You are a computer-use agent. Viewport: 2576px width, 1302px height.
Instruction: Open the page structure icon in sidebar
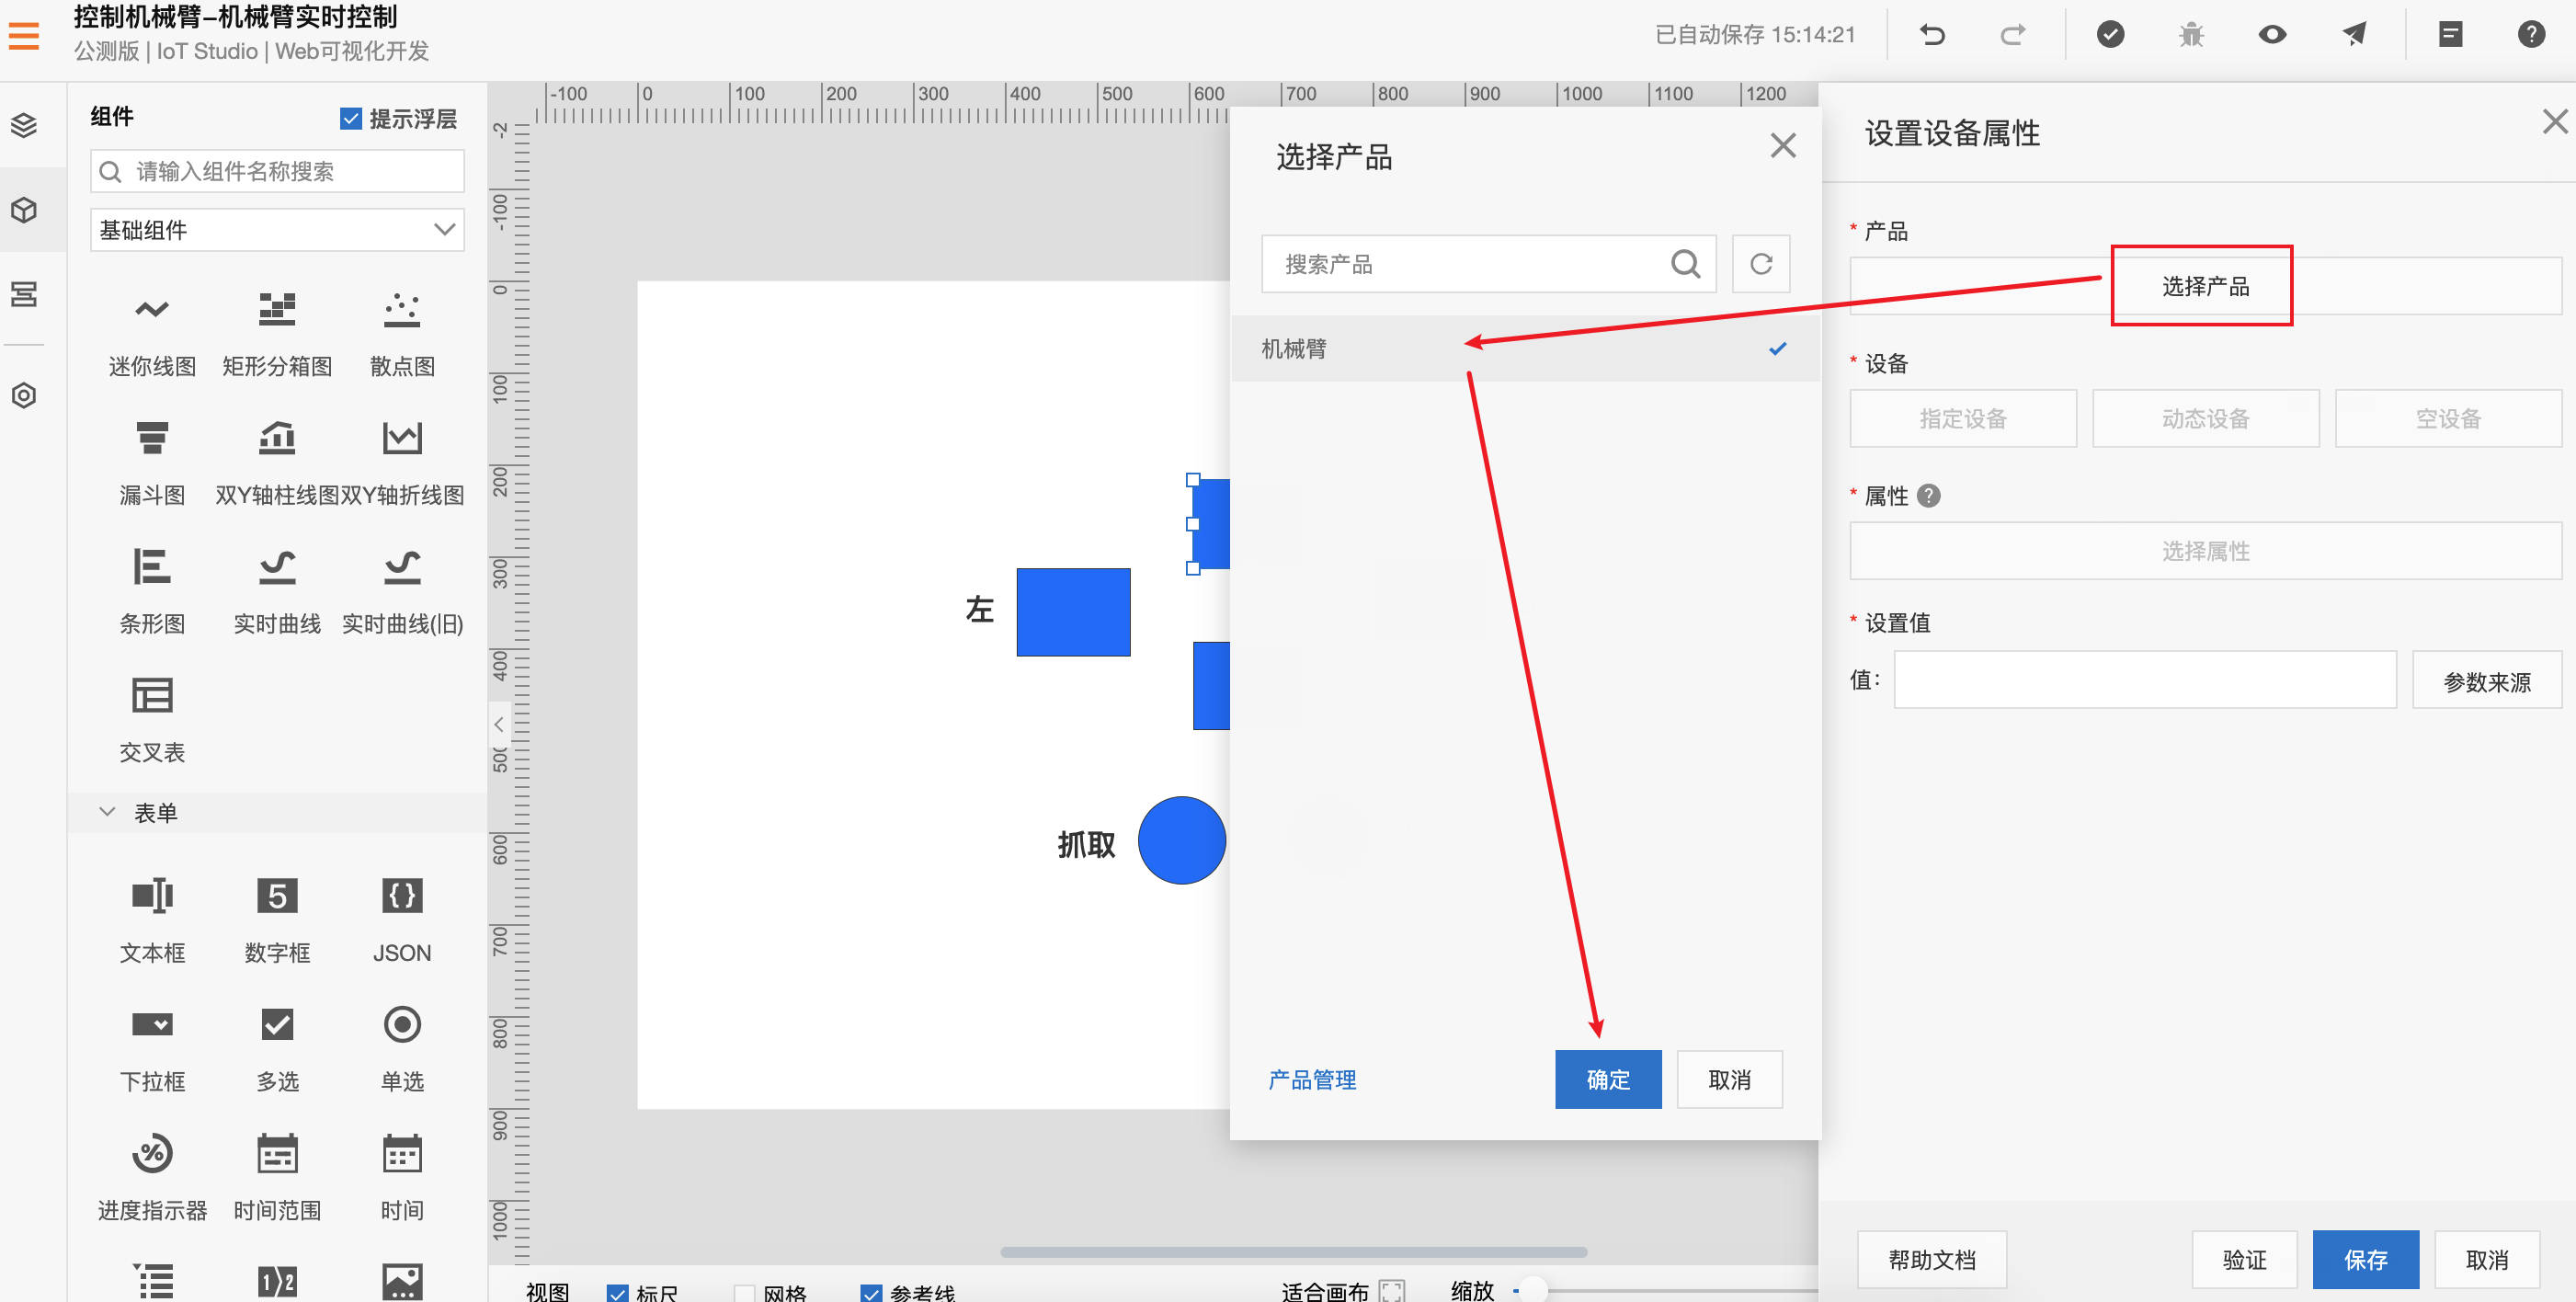click(24, 294)
